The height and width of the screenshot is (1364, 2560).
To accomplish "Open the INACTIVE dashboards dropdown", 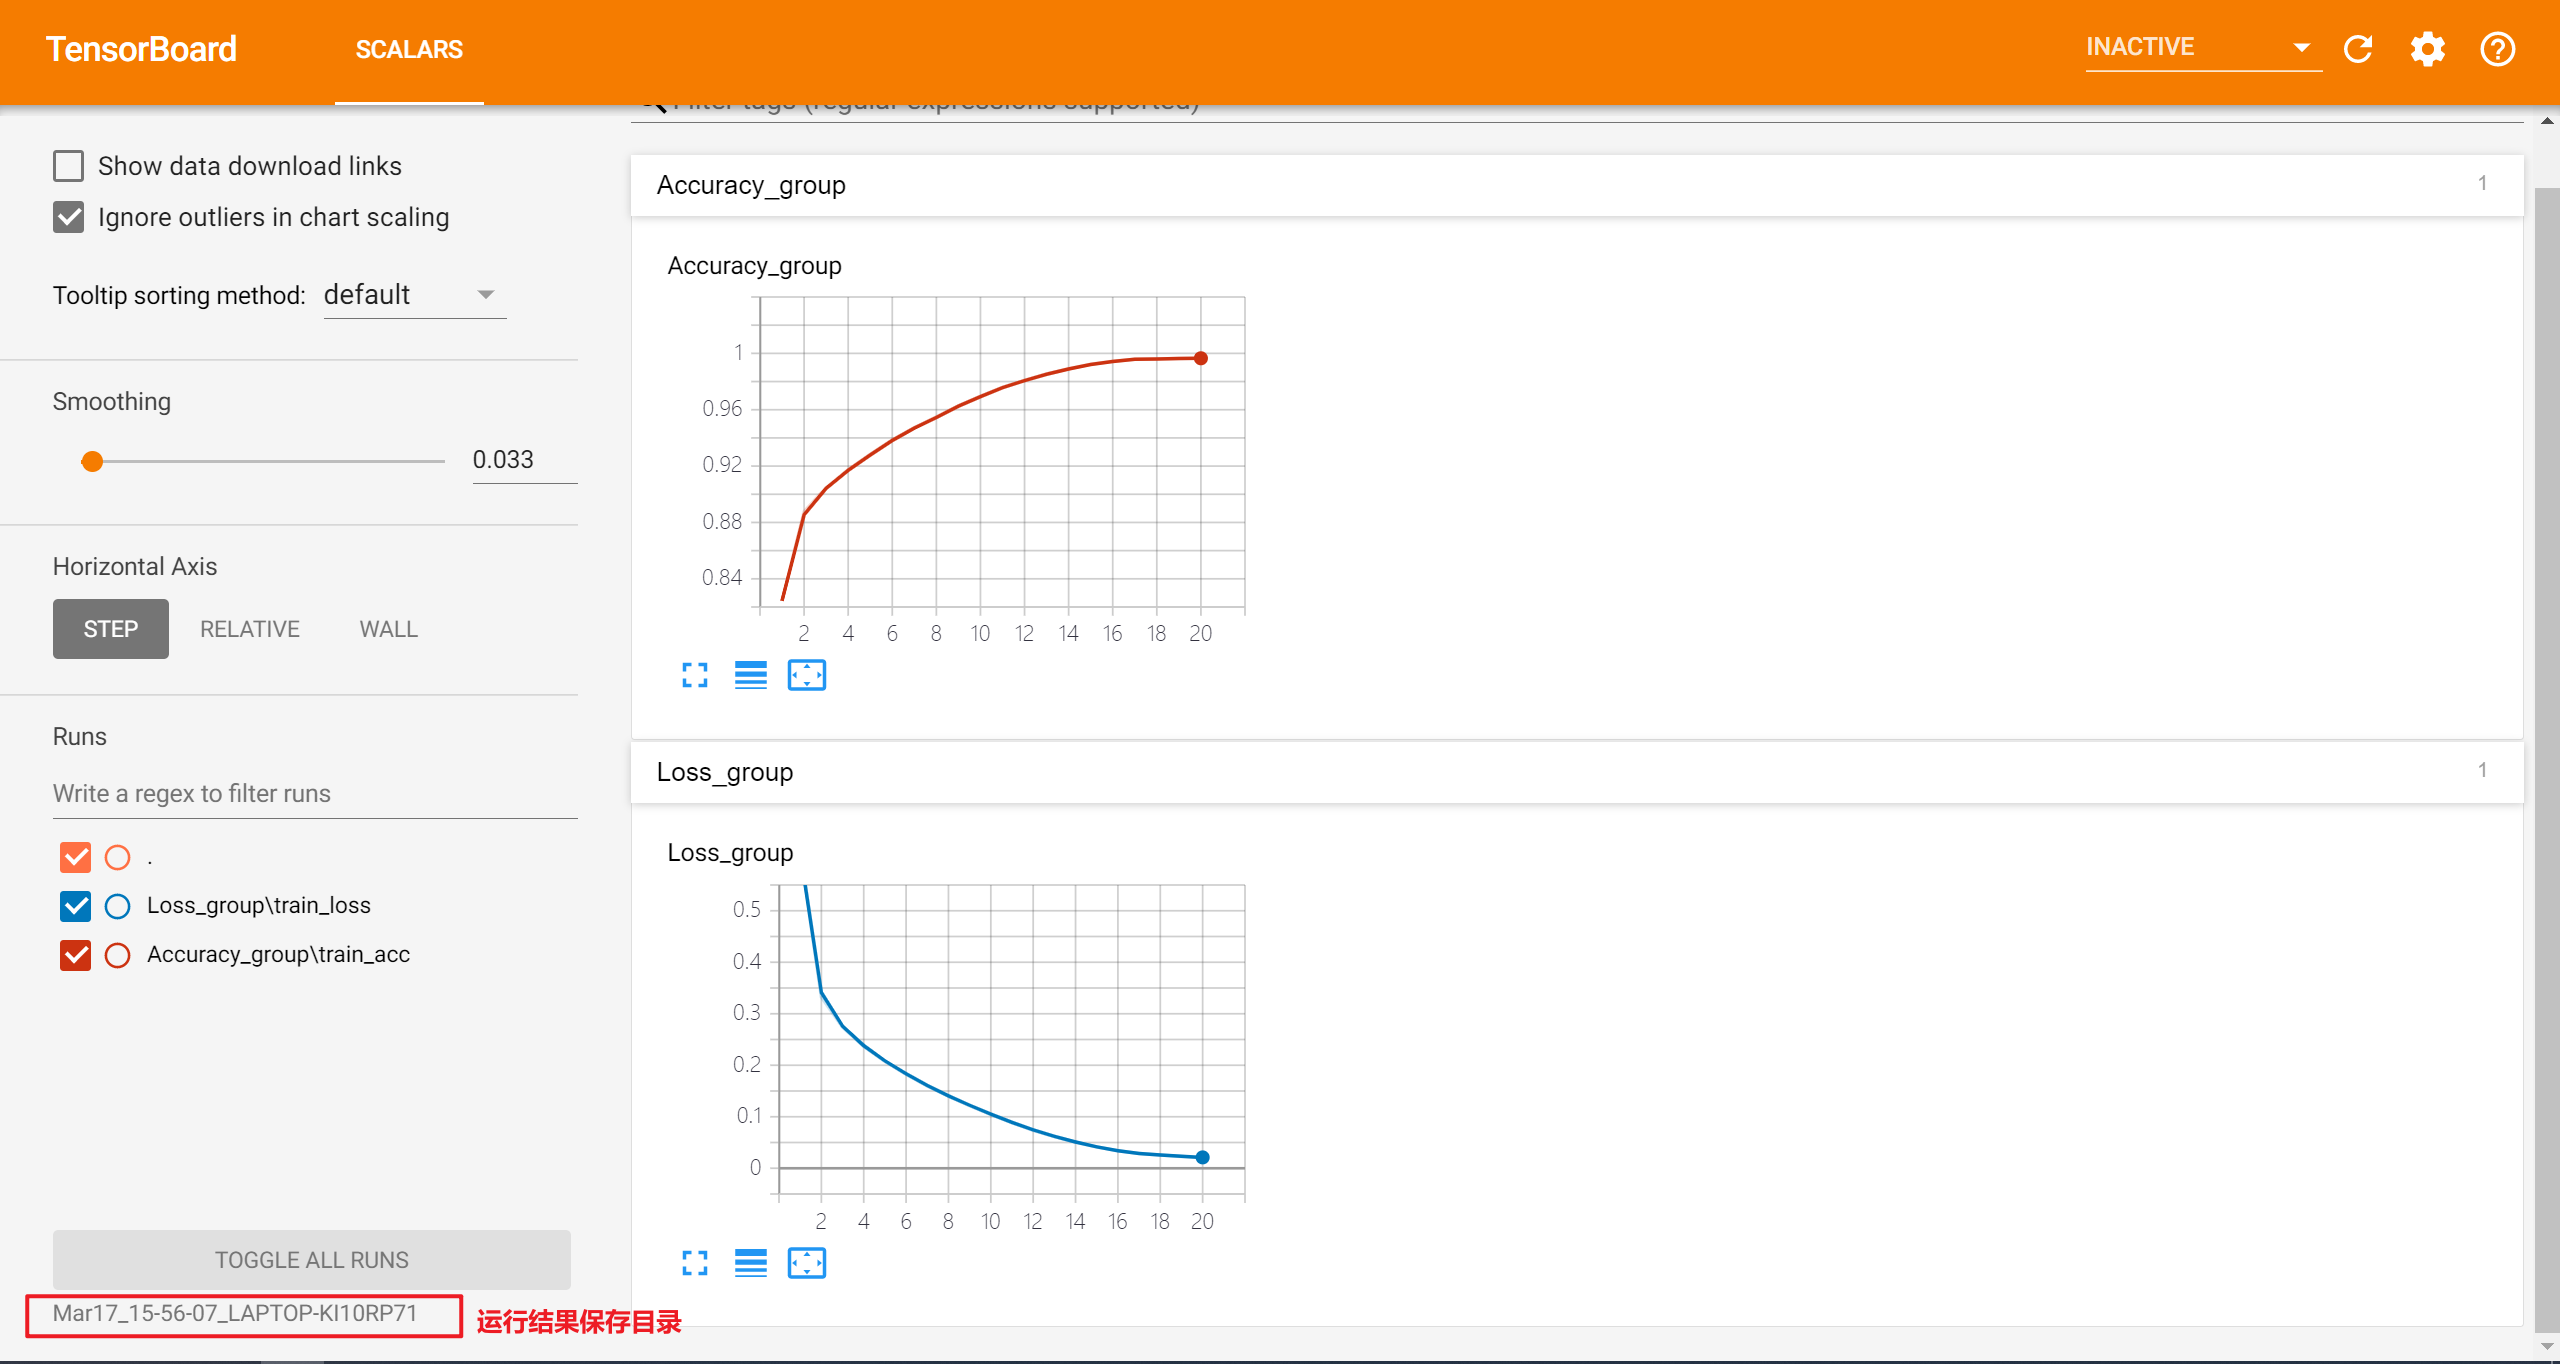I will click(x=2200, y=48).
